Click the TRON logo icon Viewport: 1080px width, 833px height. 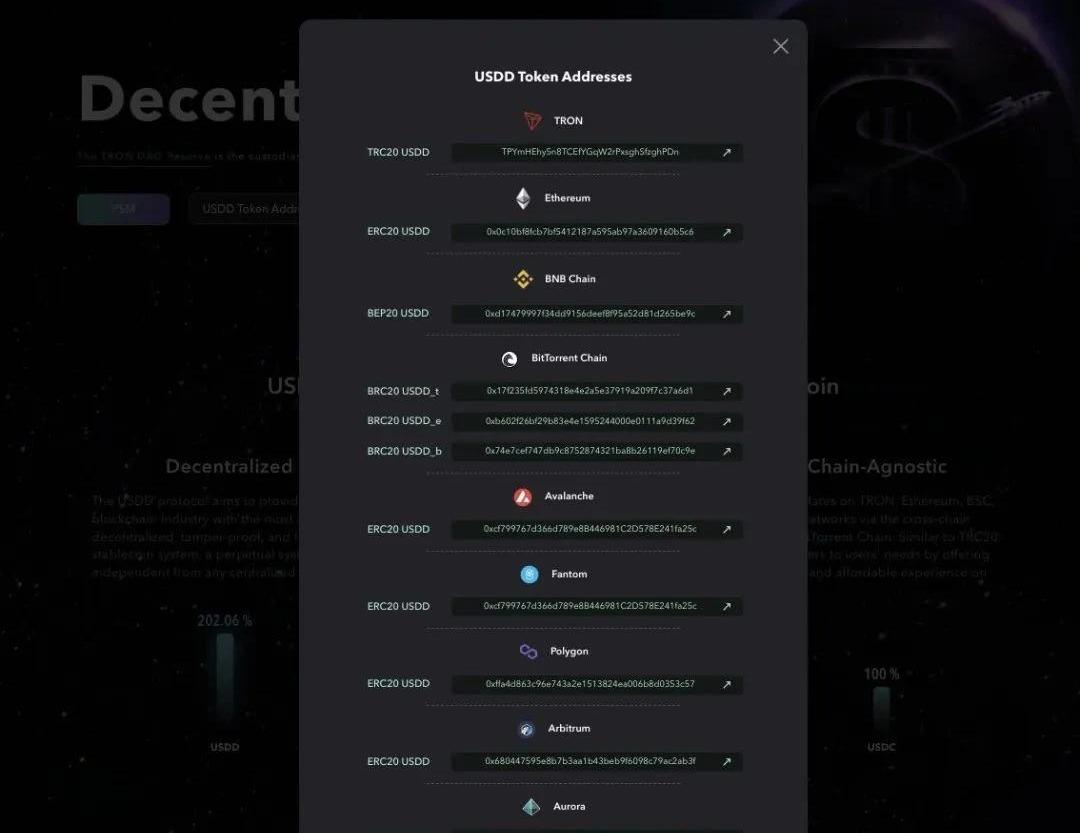[x=532, y=121]
